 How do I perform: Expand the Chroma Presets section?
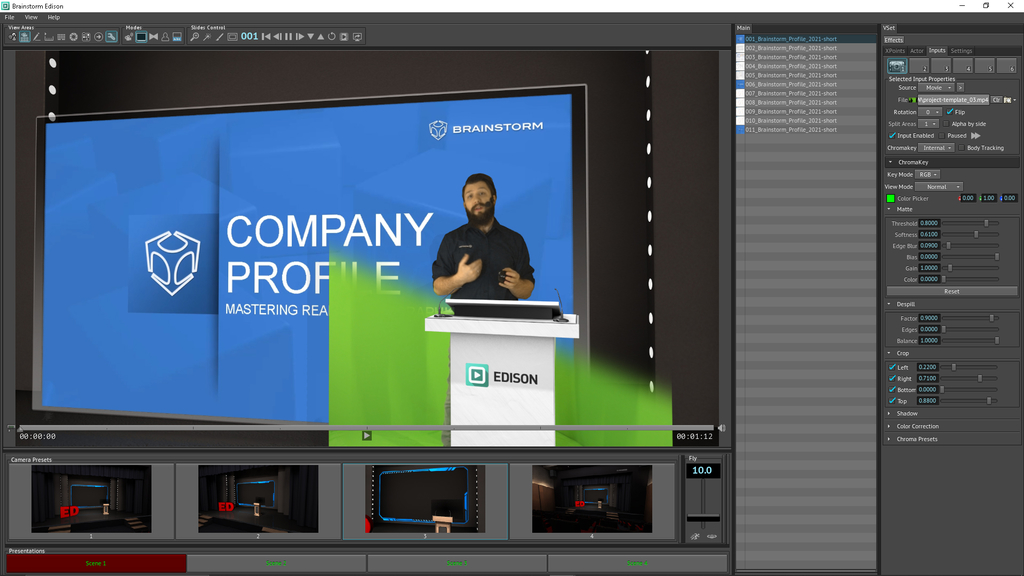click(x=889, y=439)
